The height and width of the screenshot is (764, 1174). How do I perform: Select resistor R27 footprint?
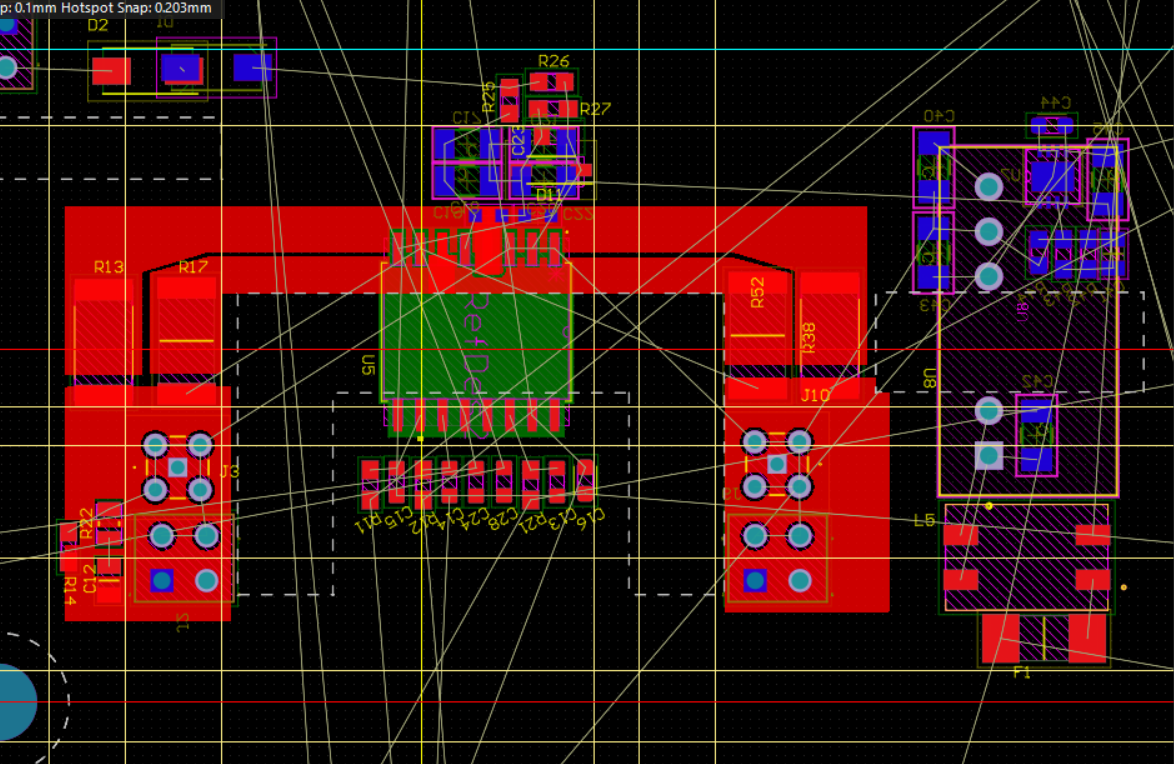553,109
